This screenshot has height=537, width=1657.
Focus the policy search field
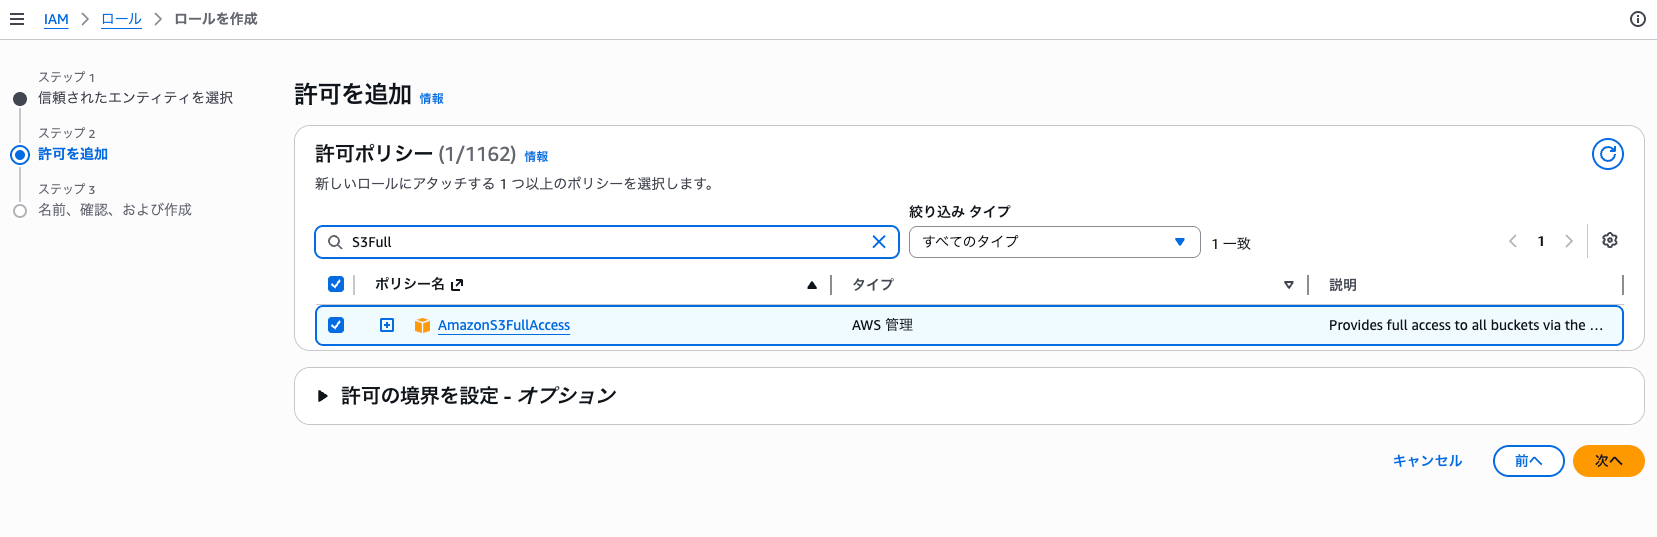tap(607, 242)
